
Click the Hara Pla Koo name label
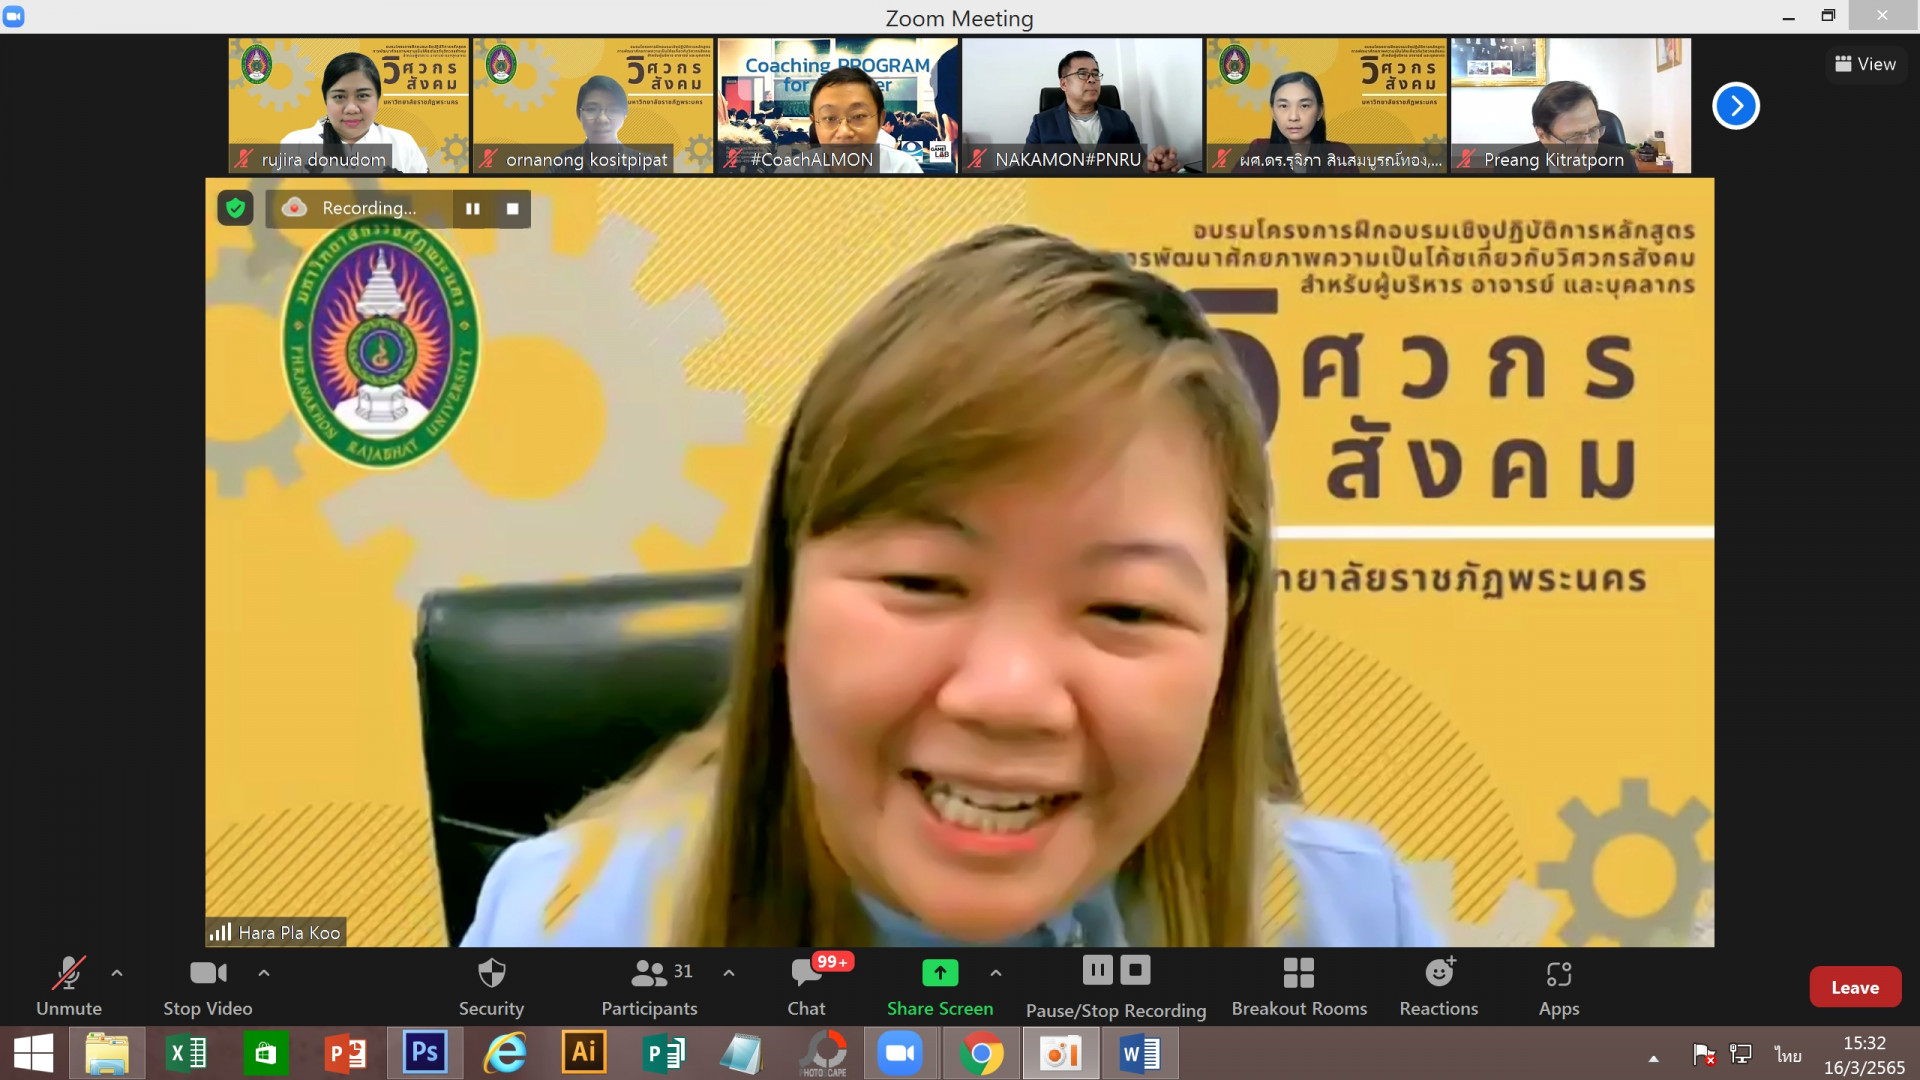pyautogui.click(x=277, y=932)
